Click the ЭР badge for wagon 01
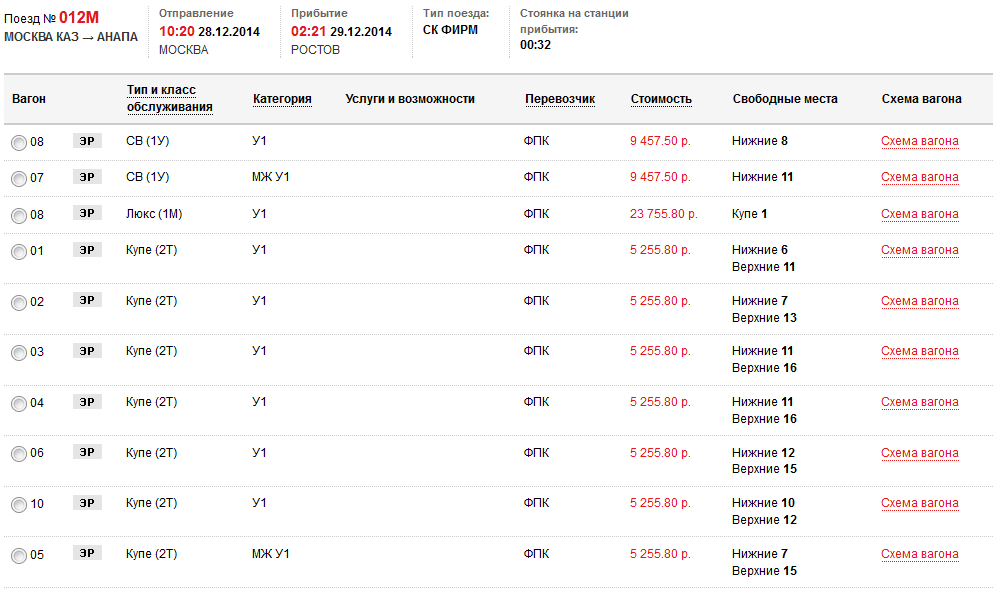 point(87,250)
